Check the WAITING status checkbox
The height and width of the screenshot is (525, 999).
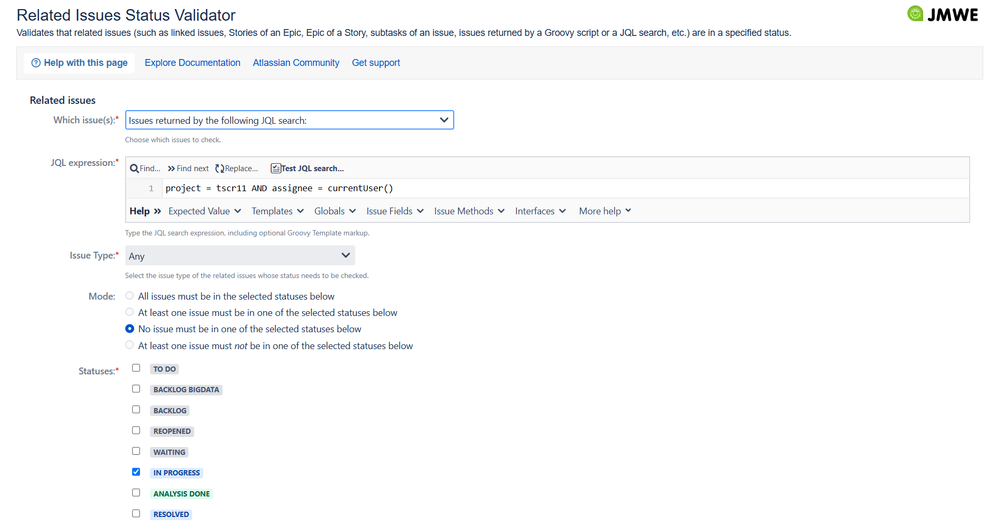click(136, 451)
